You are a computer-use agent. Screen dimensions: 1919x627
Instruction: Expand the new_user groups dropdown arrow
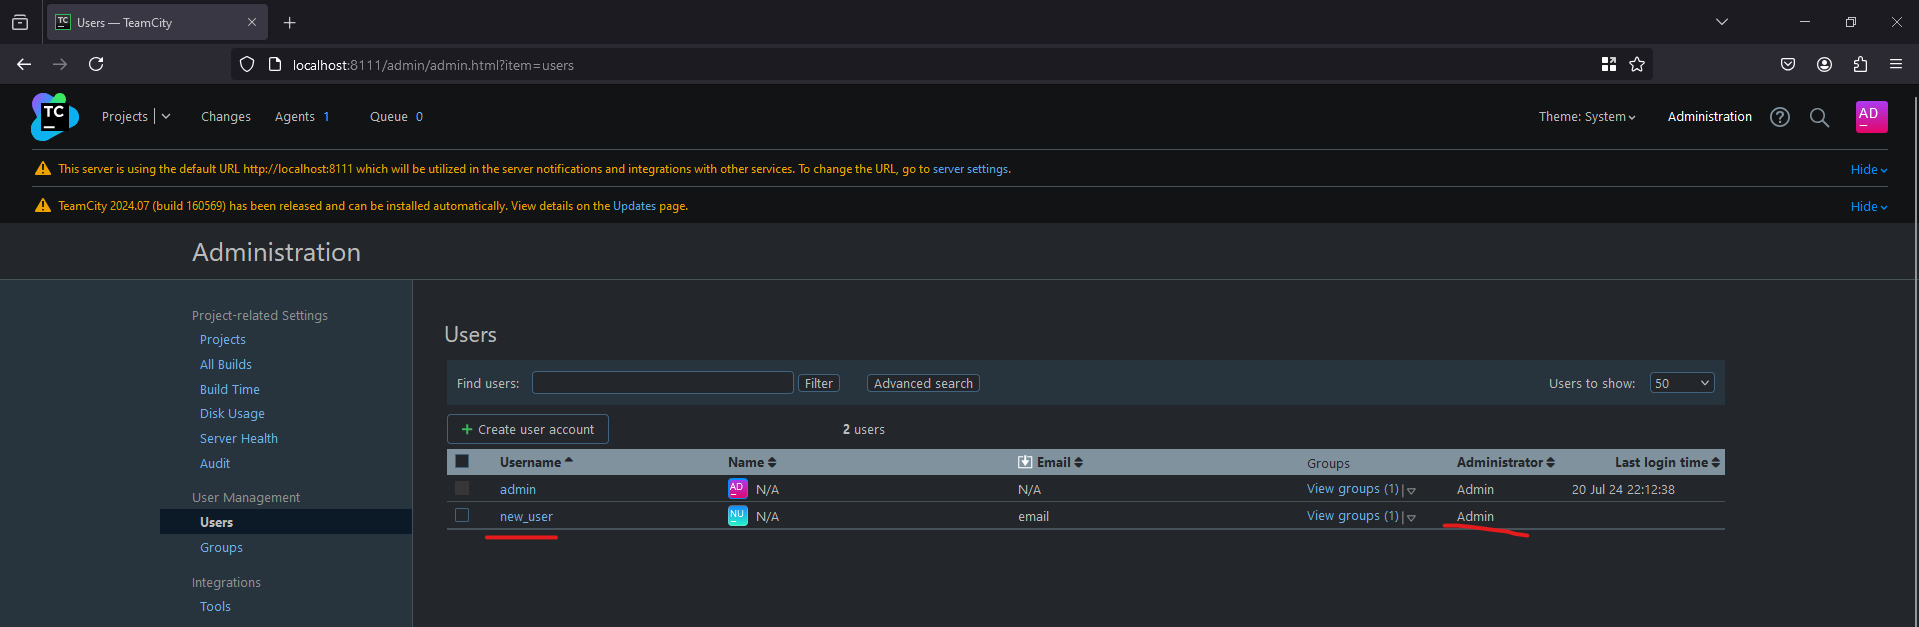pyautogui.click(x=1411, y=518)
